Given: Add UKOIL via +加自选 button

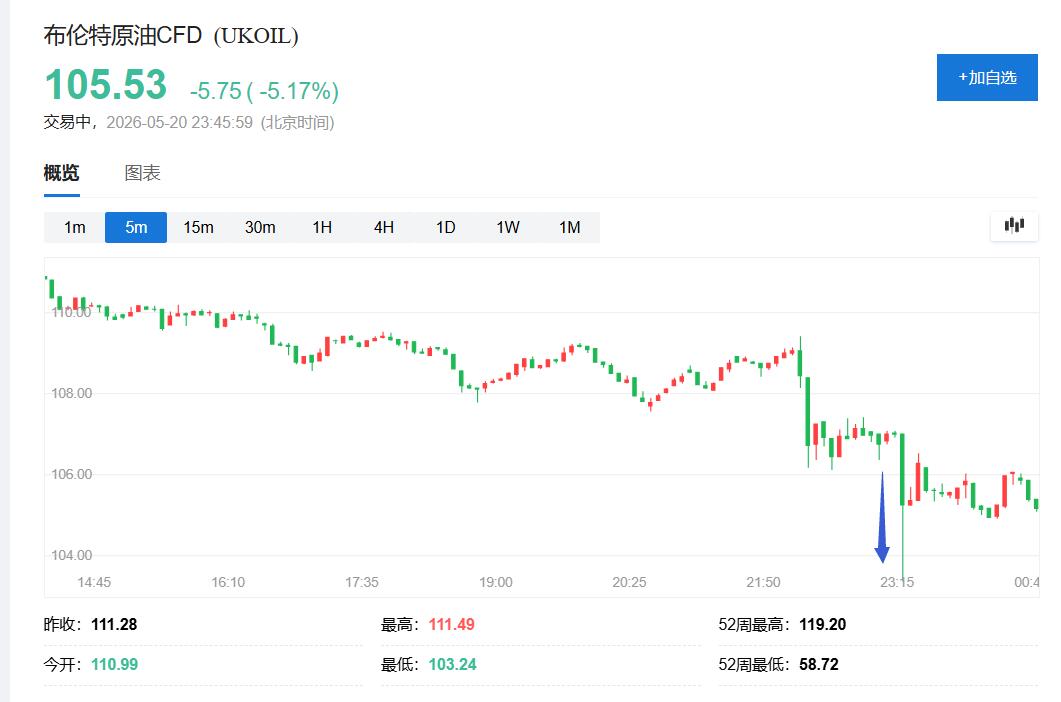Looking at the screenshot, I should click(x=987, y=78).
